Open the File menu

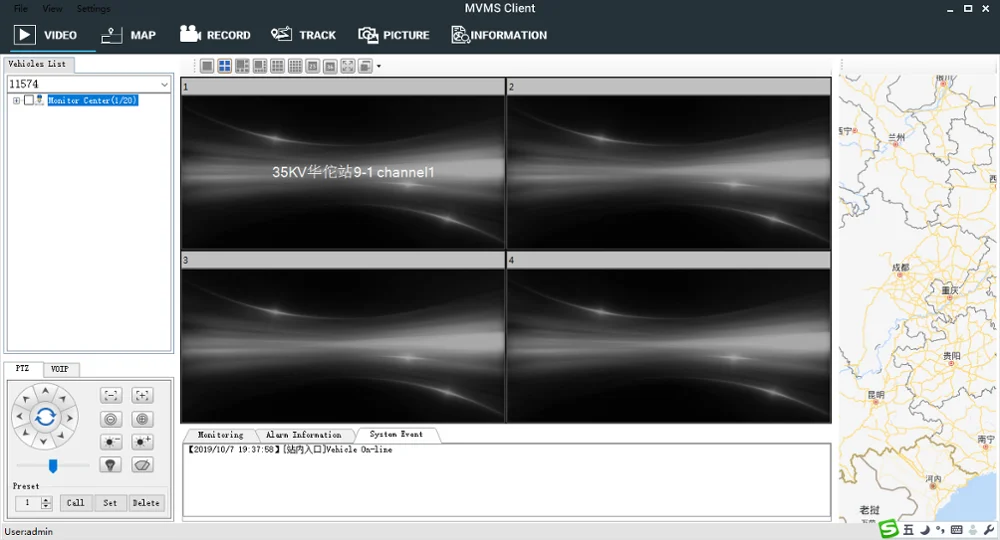point(21,9)
